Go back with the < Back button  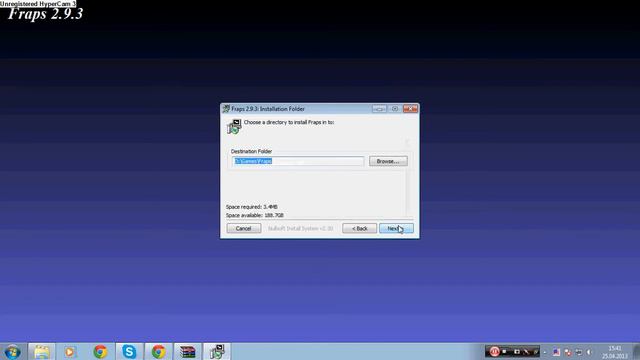pyautogui.click(x=359, y=228)
